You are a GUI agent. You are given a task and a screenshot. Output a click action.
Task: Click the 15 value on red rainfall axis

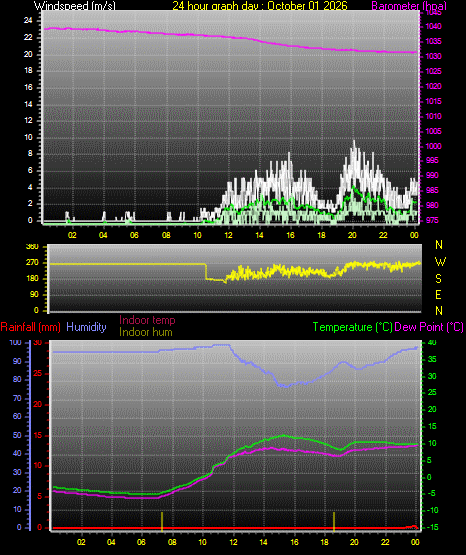38,435
